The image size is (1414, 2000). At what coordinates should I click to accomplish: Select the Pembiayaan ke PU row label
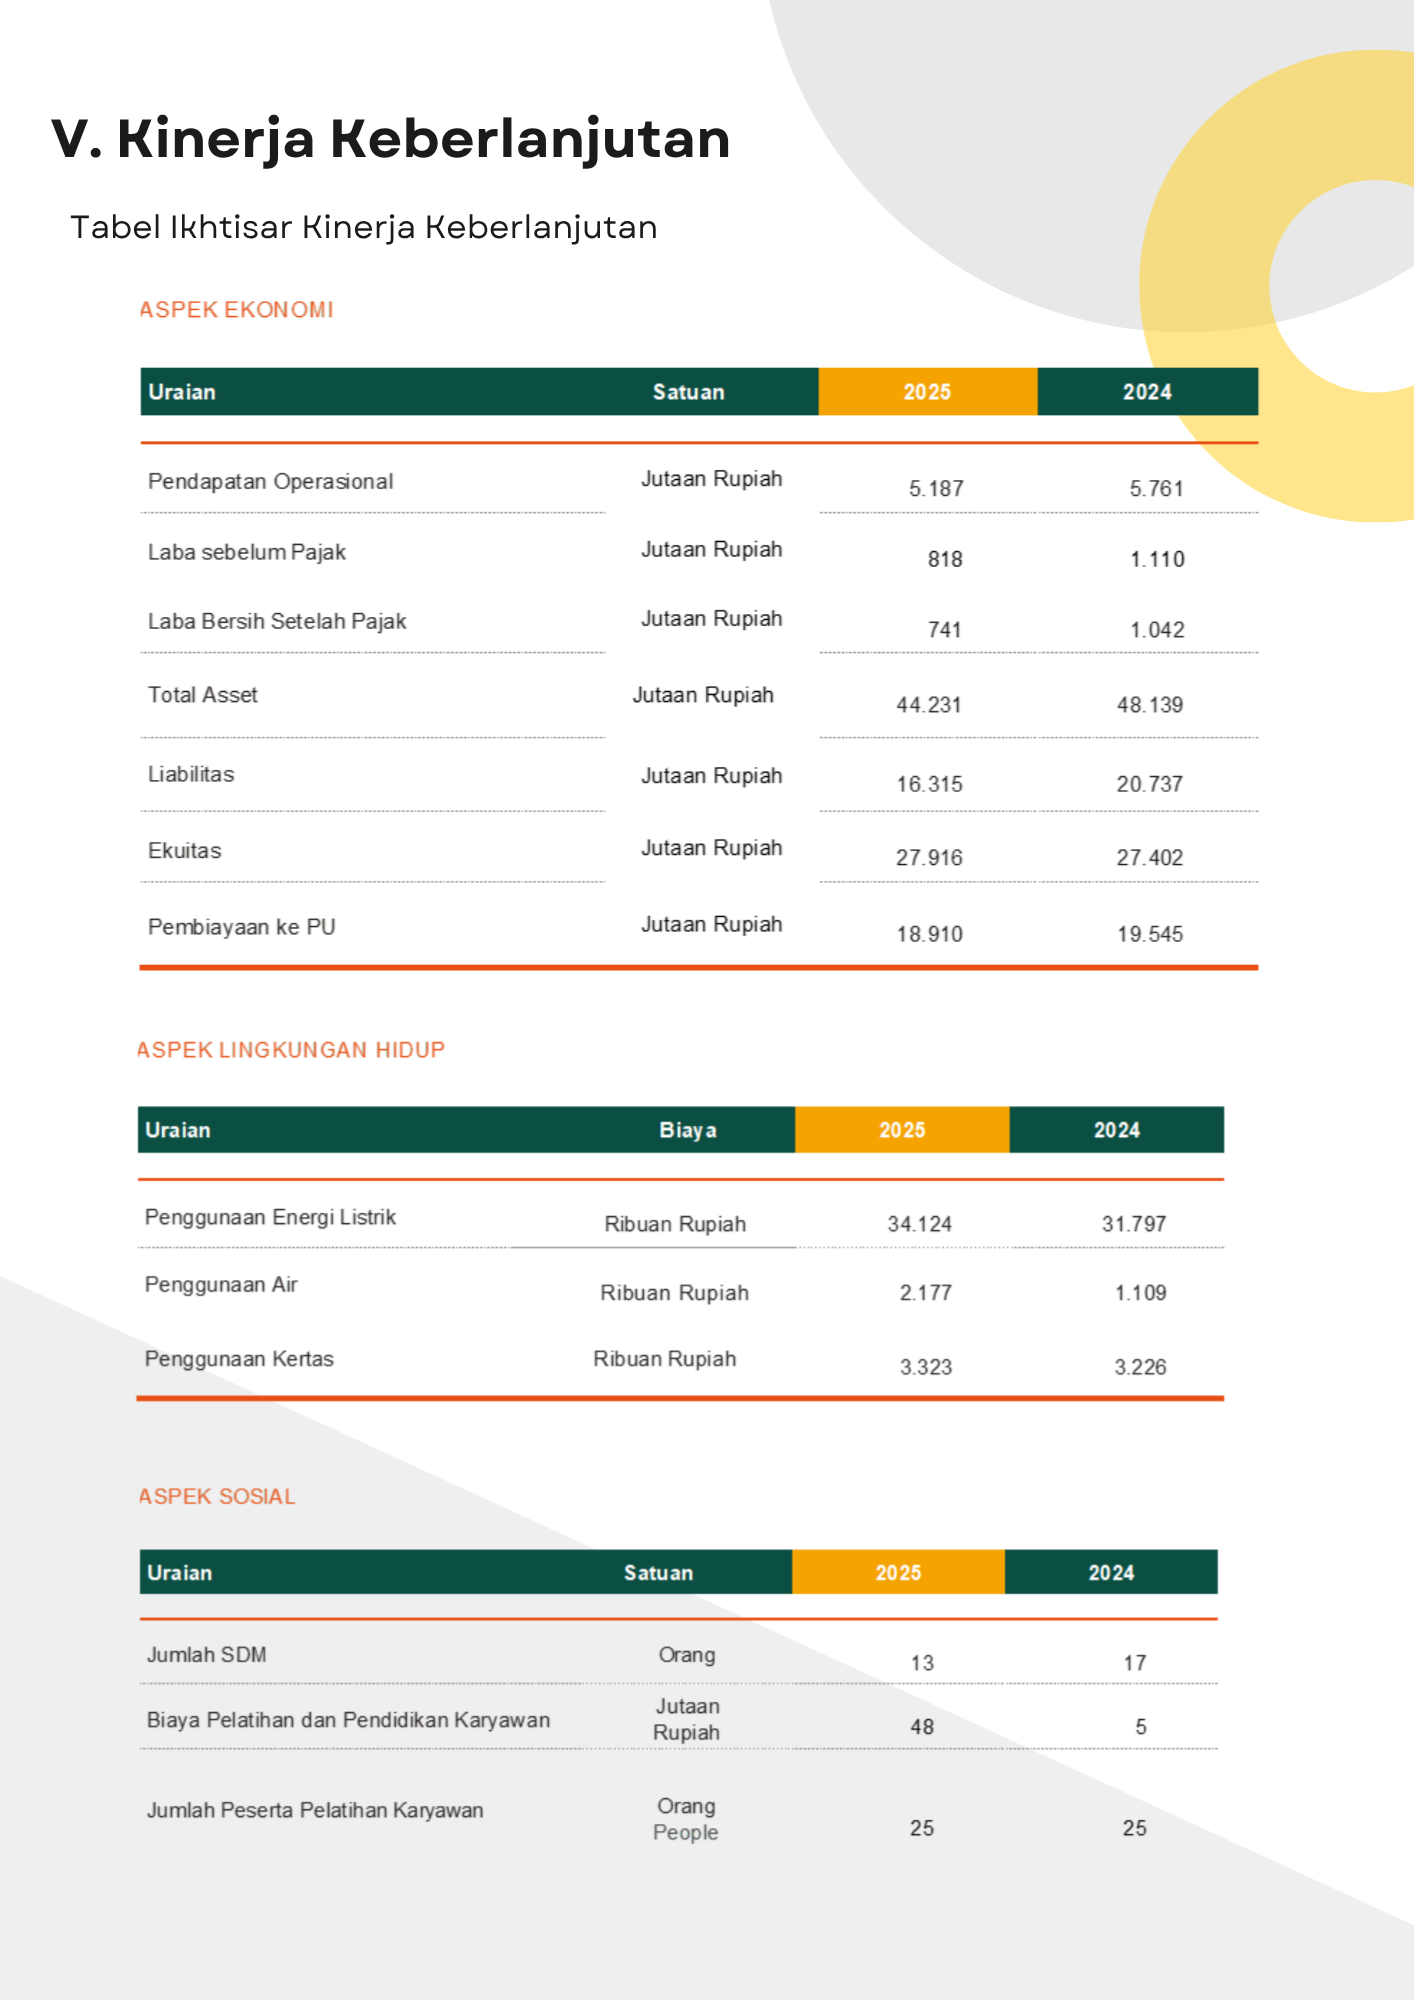pos(242,927)
